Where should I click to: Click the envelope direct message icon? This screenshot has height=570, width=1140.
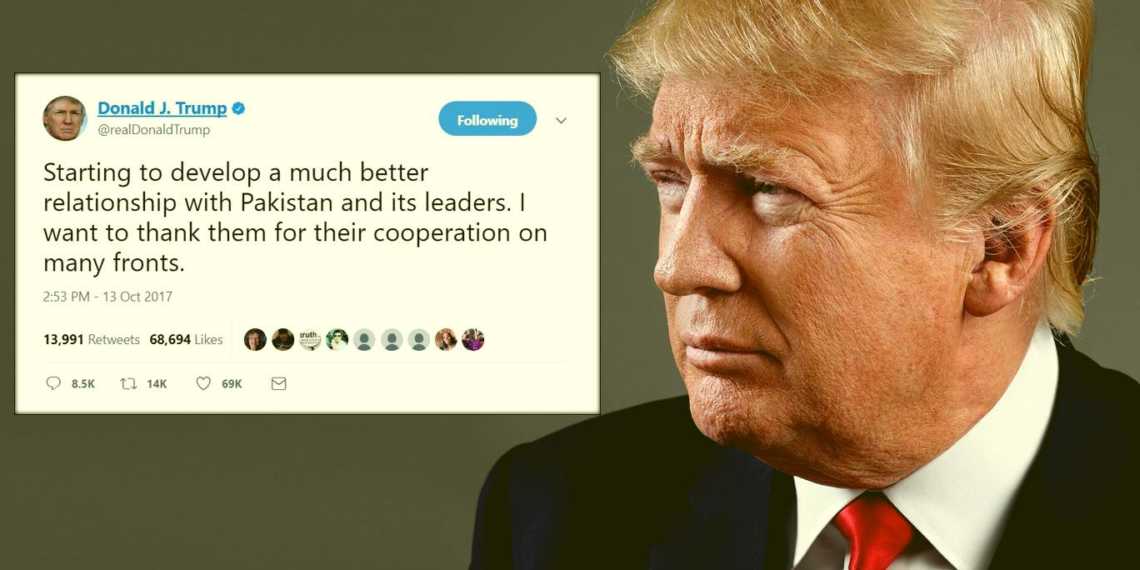pos(278,383)
